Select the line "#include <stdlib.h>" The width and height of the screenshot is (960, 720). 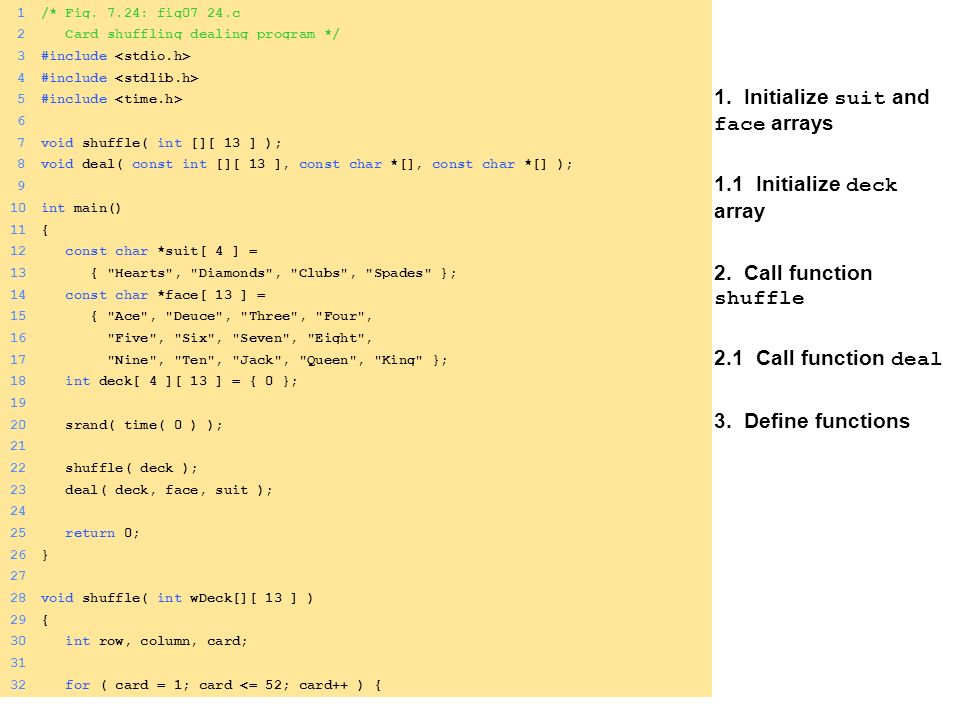tap(119, 78)
